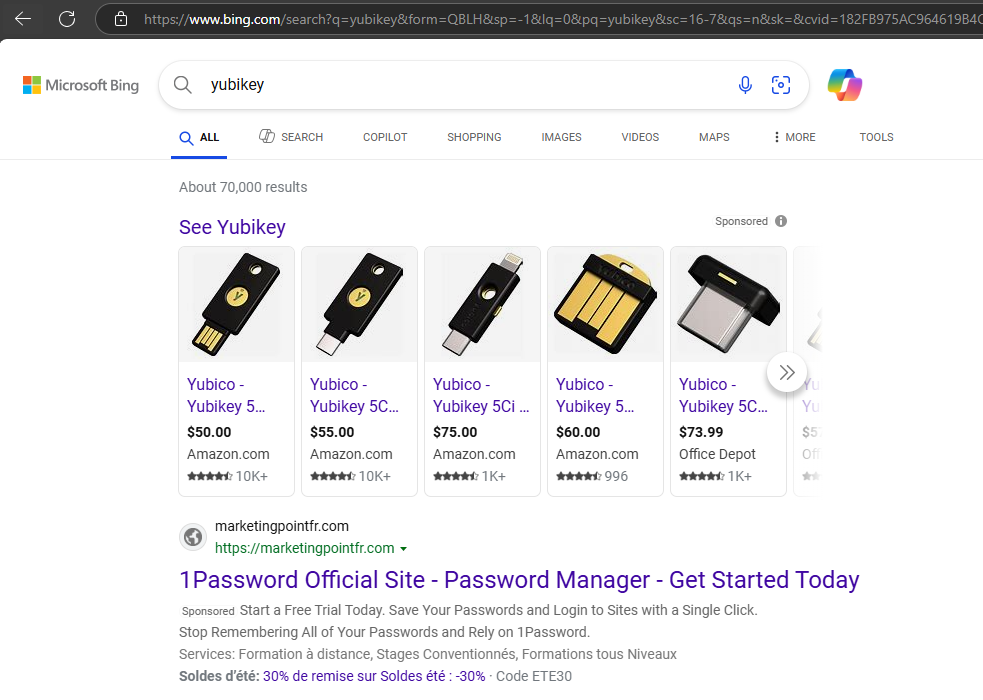Switch to the Images tab
The width and height of the screenshot is (983, 700).
point(561,137)
